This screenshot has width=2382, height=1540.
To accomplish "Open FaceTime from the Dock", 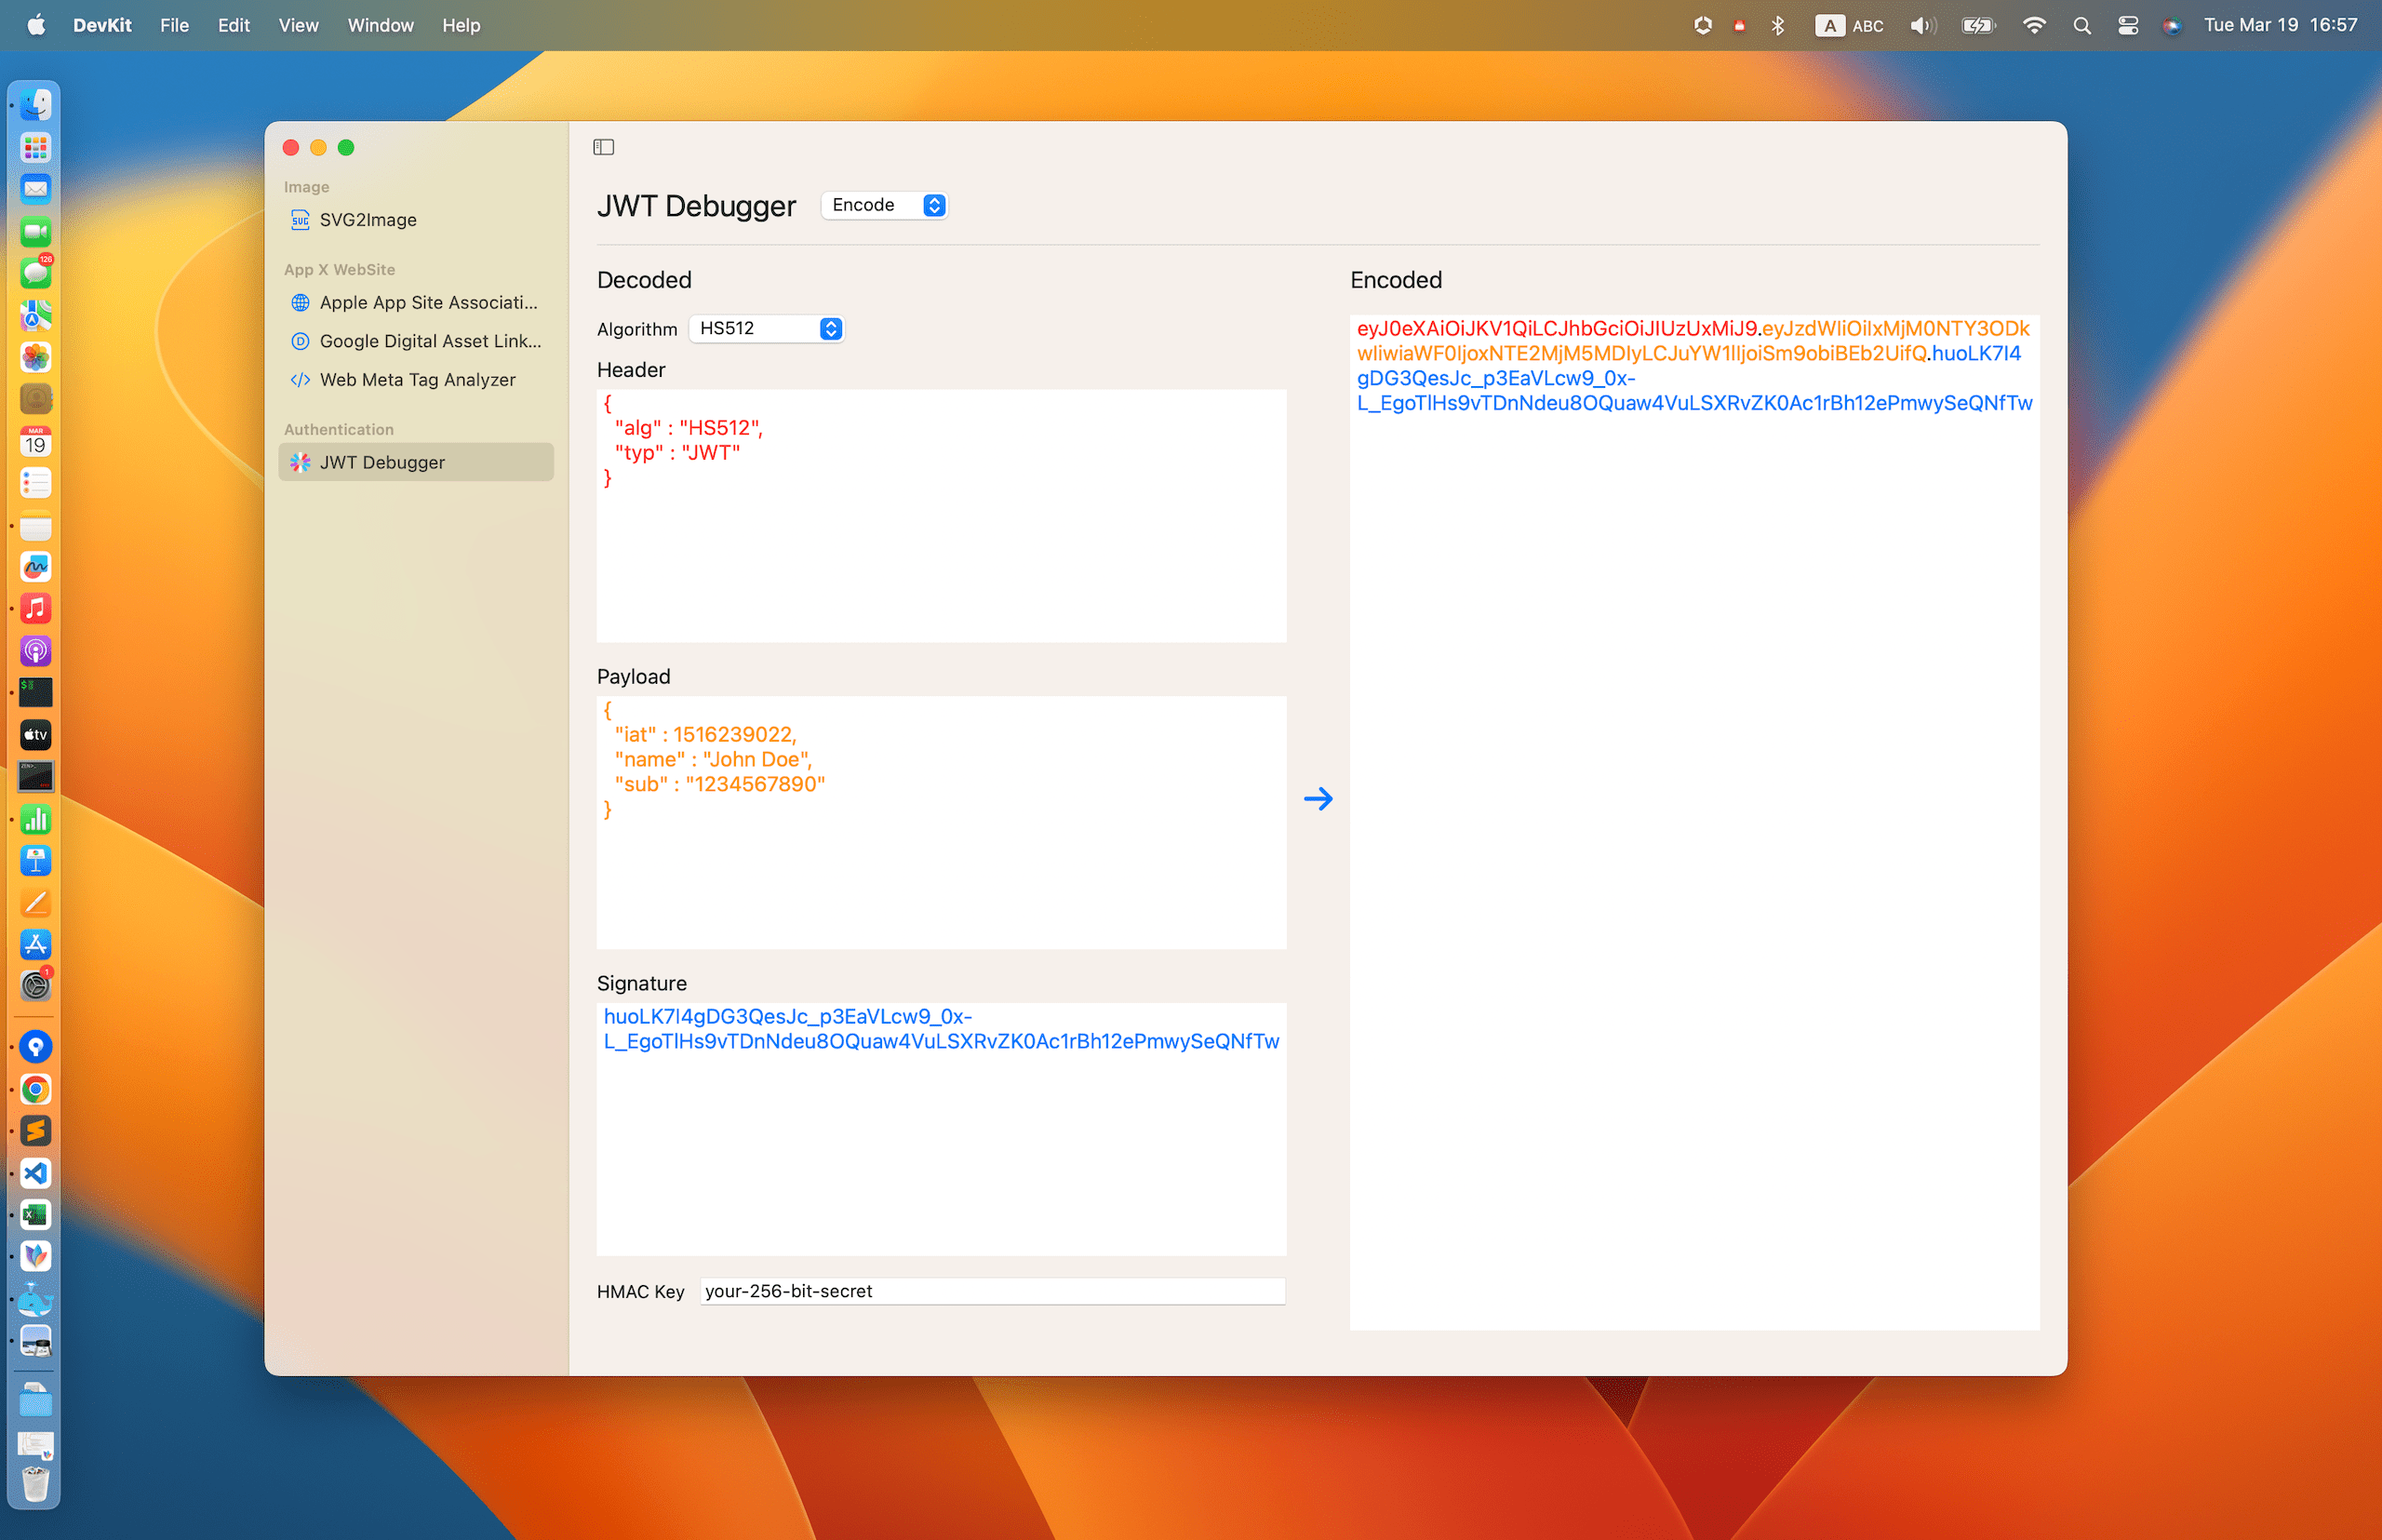I will [36, 232].
